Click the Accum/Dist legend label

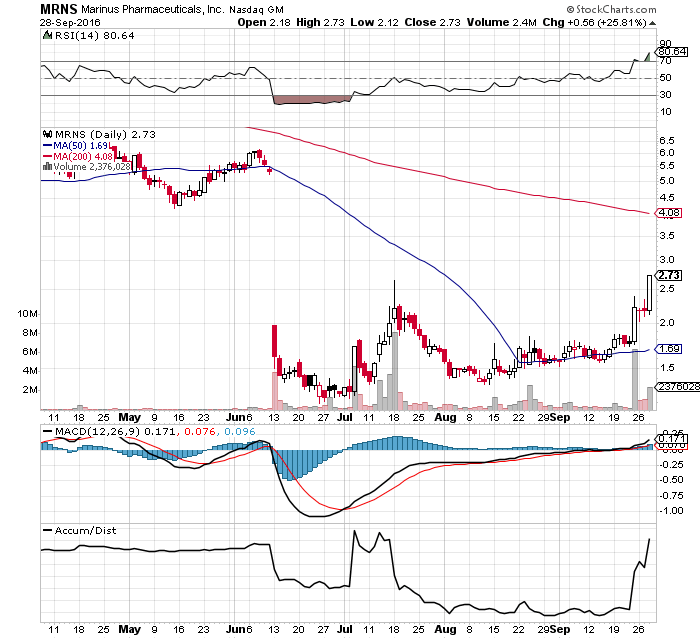click(85, 530)
